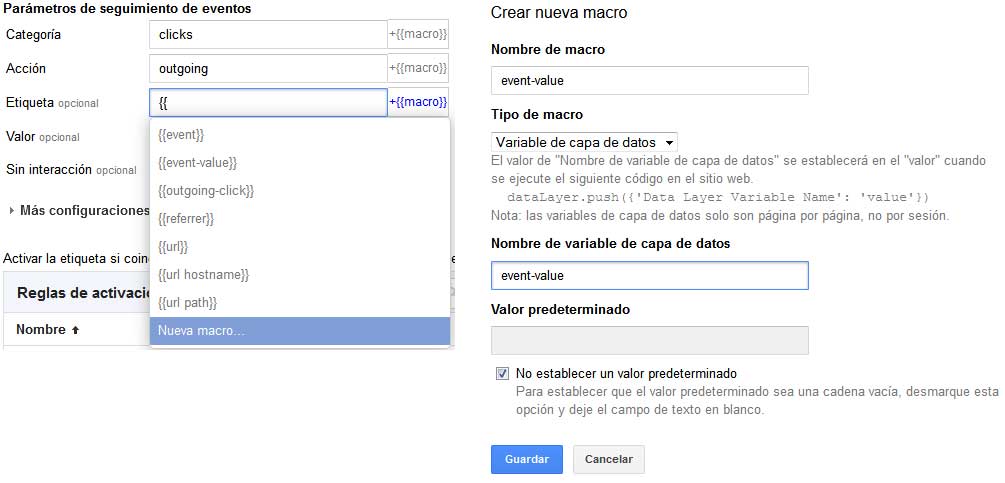Click the Nombre de macro text field
The width and height of the screenshot is (1005, 483).
(x=649, y=81)
